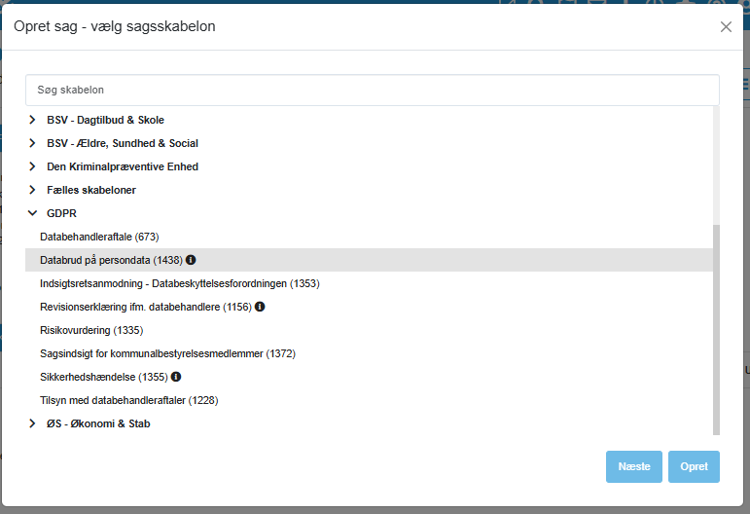750x514 pixels.
Task: Select Databehandleraftale (673) template
Action: [99, 237]
